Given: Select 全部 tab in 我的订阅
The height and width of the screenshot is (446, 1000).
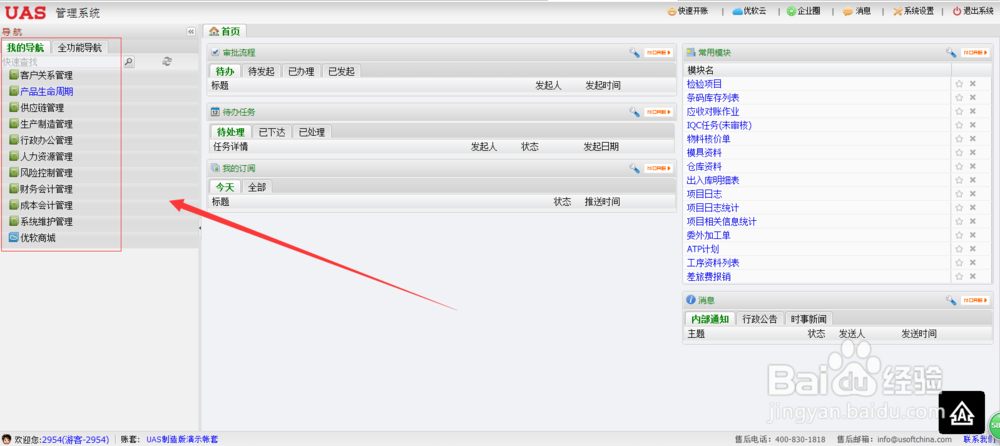Looking at the screenshot, I should (x=257, y=187).
